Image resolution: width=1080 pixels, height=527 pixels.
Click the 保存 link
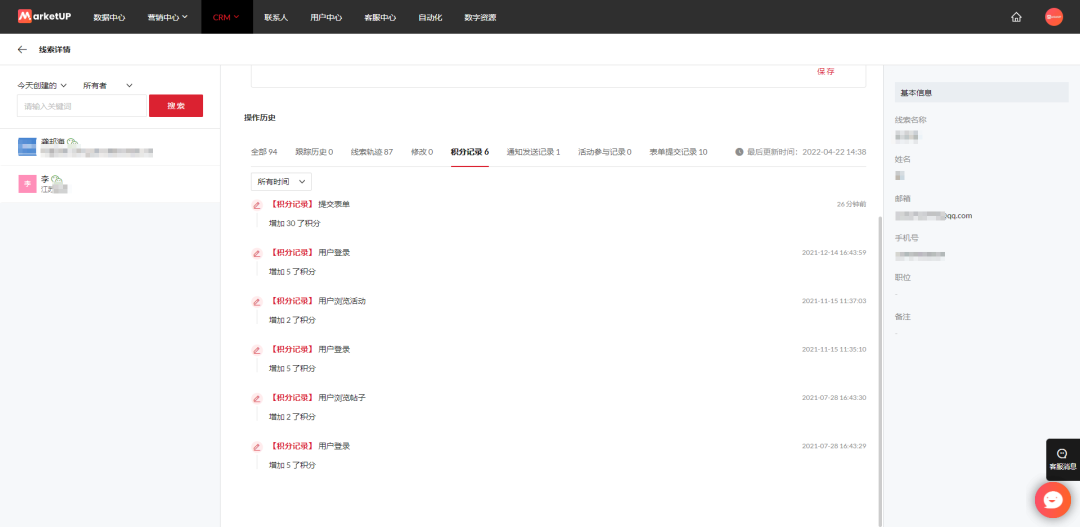(825, 72)
